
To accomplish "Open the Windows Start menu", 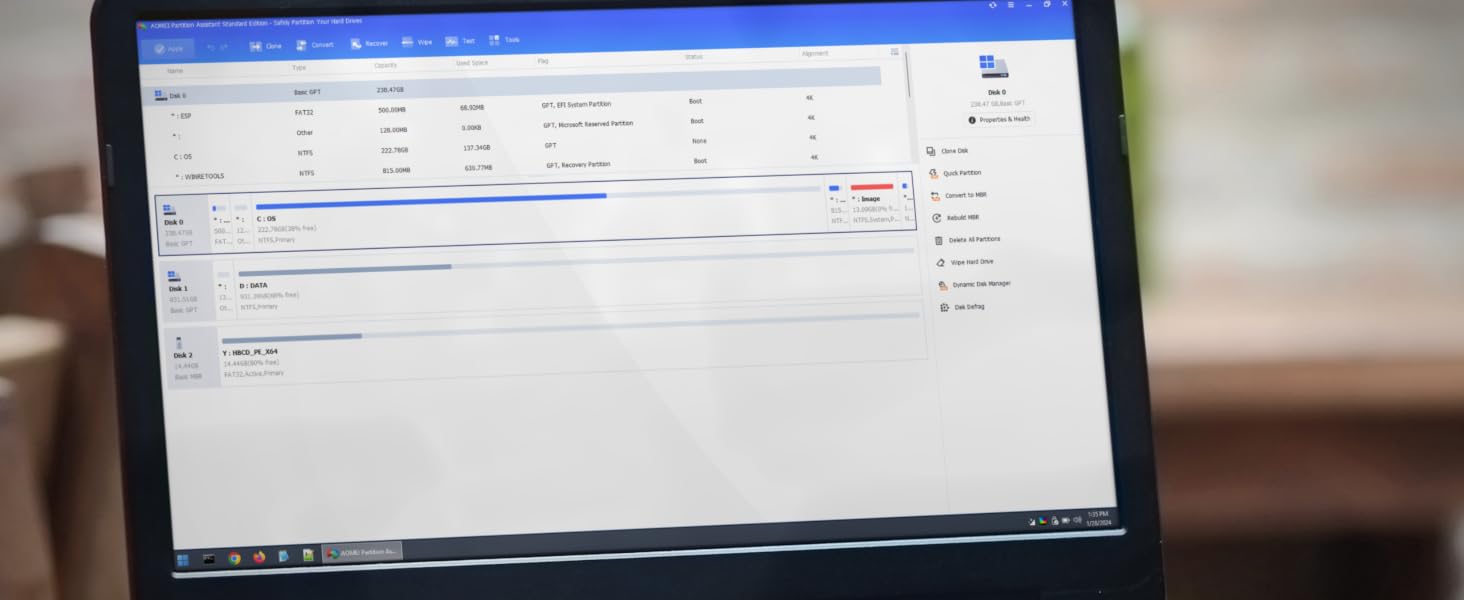I will point(183,559).
